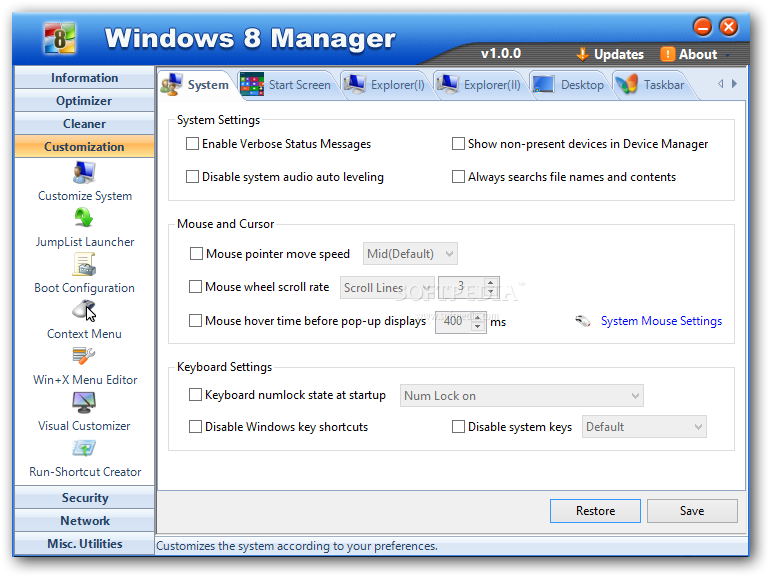
Task: Open System Mouse Settings link
Action: tap(661, 321)
